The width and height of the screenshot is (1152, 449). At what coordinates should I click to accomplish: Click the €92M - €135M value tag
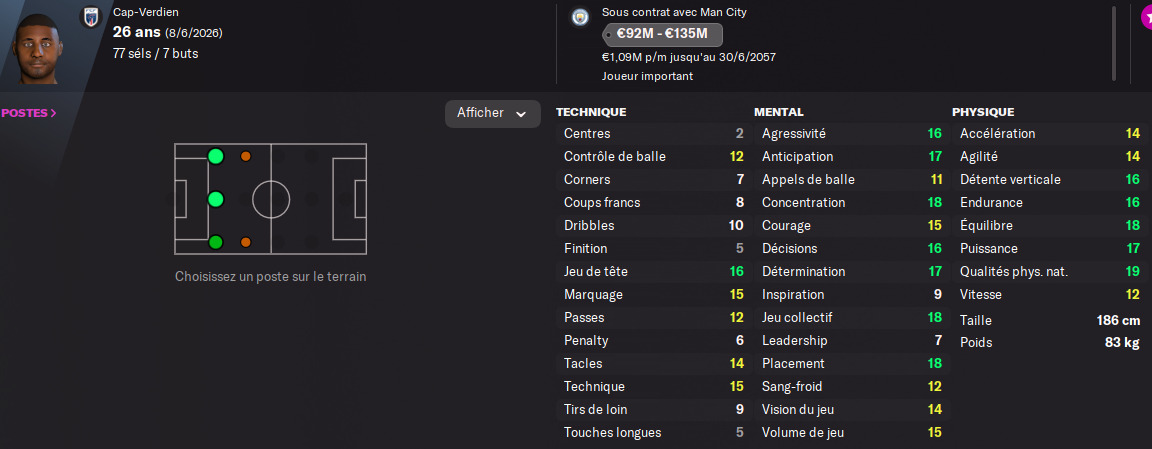[662, 34]
